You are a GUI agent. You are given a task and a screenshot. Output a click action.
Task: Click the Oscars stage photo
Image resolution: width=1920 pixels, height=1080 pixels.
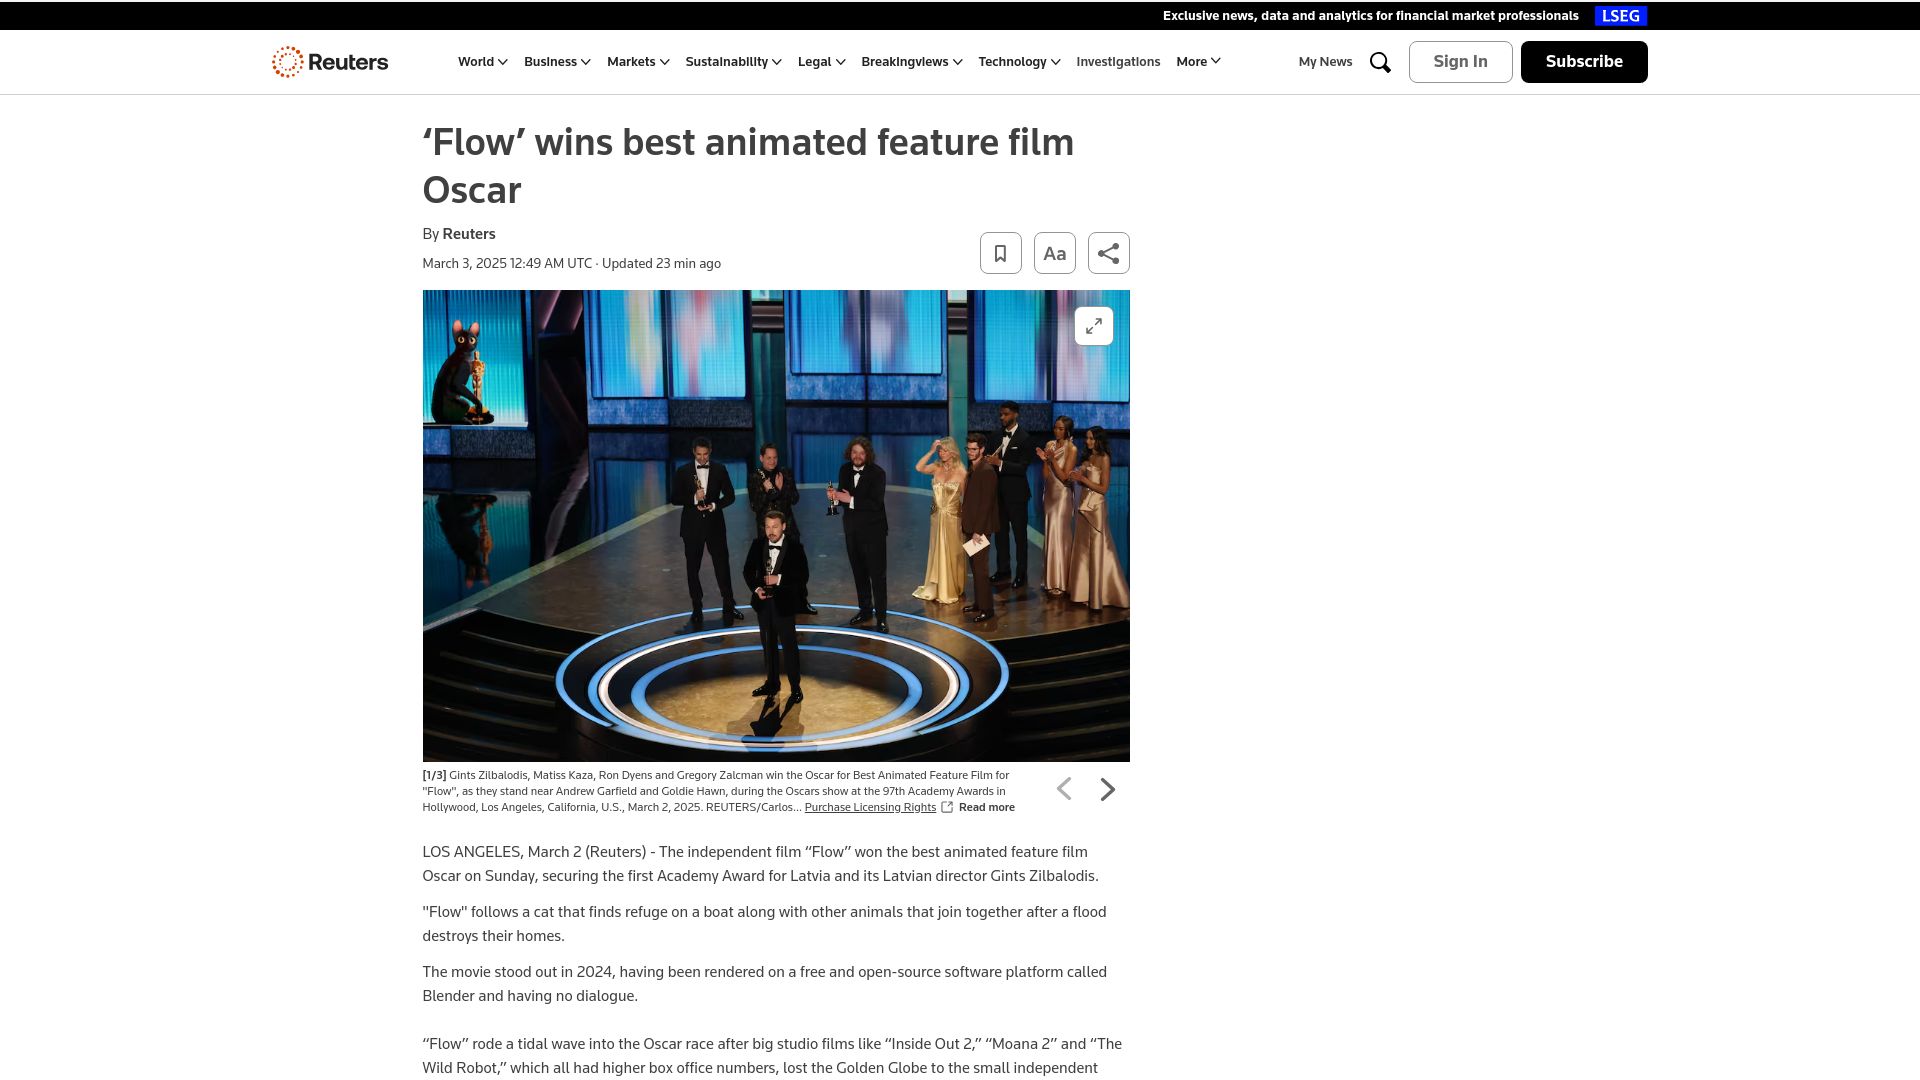pos(776,526)
